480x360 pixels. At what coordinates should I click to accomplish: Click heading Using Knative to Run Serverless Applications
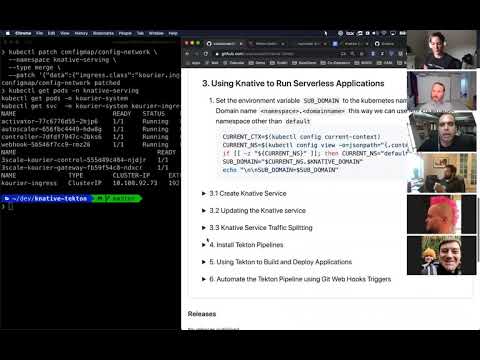point(293,83)
